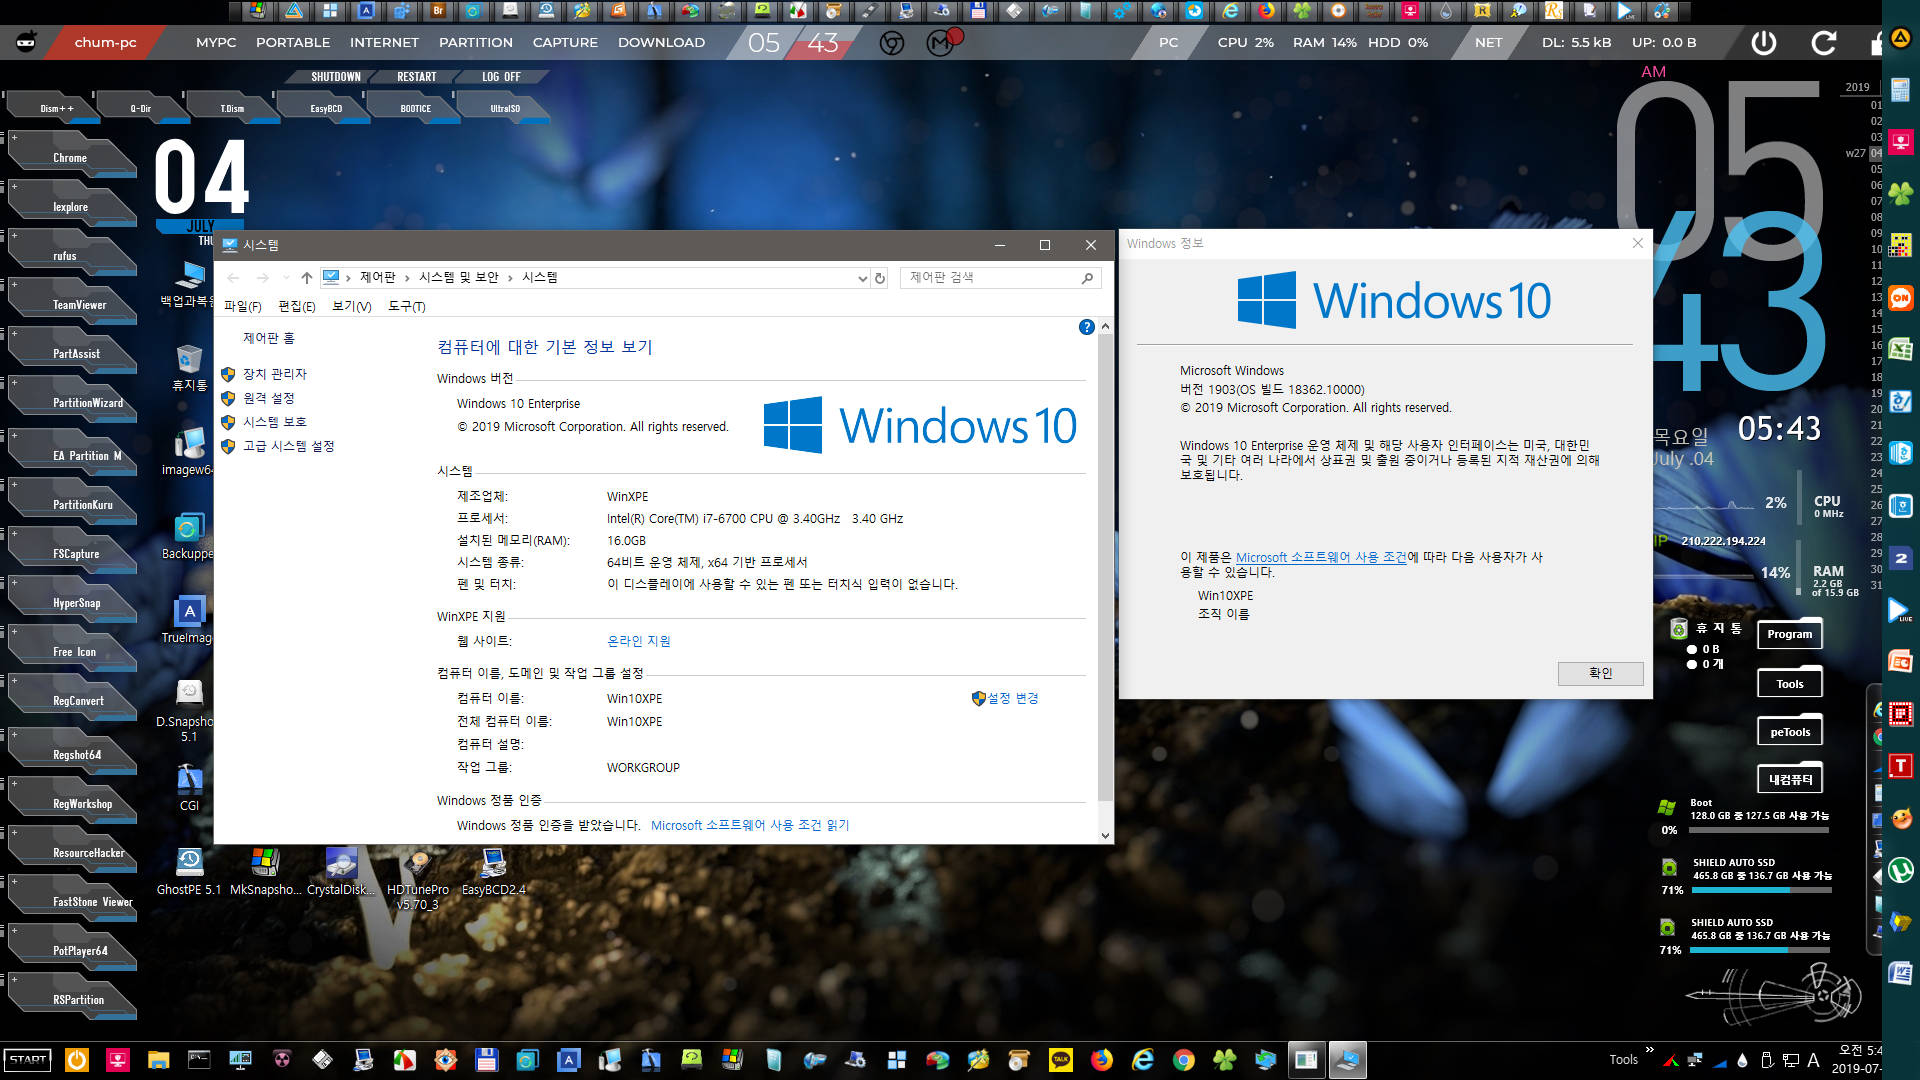Open the 보기(V) menu
1920x1080 pixels.
(x=352, y=307)
